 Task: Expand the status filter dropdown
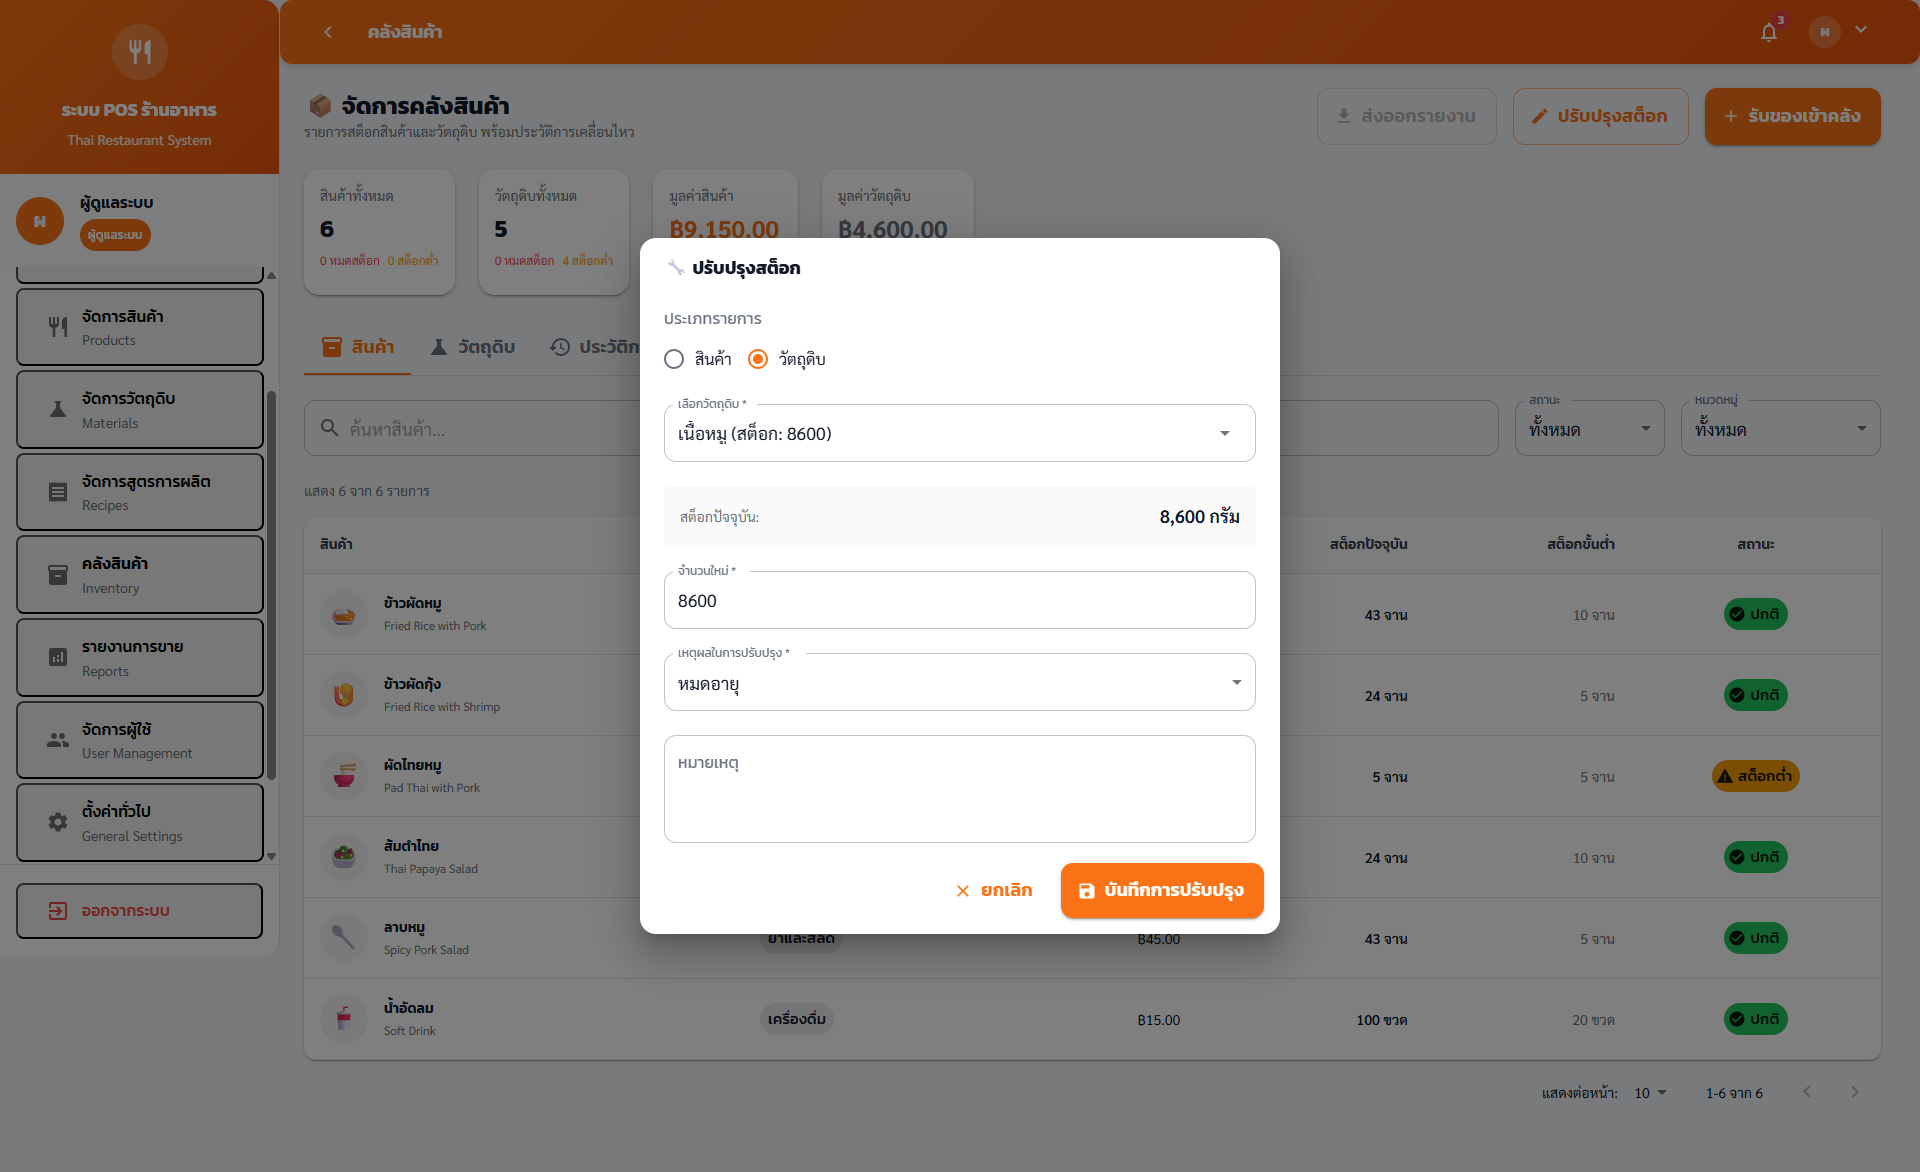click(1588, 429)
